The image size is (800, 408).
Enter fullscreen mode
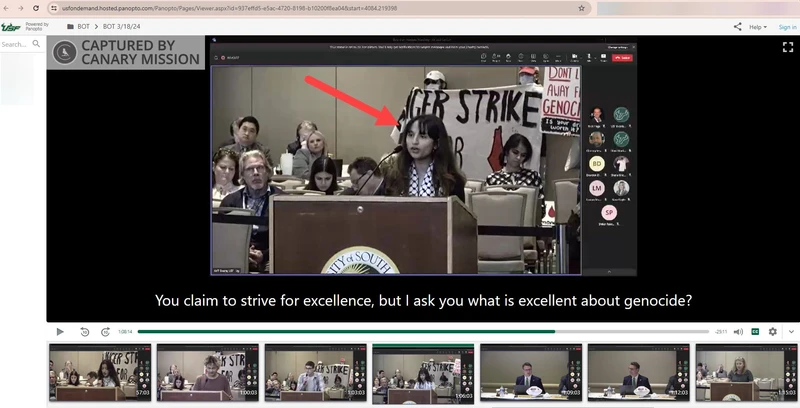click(787, 46)
